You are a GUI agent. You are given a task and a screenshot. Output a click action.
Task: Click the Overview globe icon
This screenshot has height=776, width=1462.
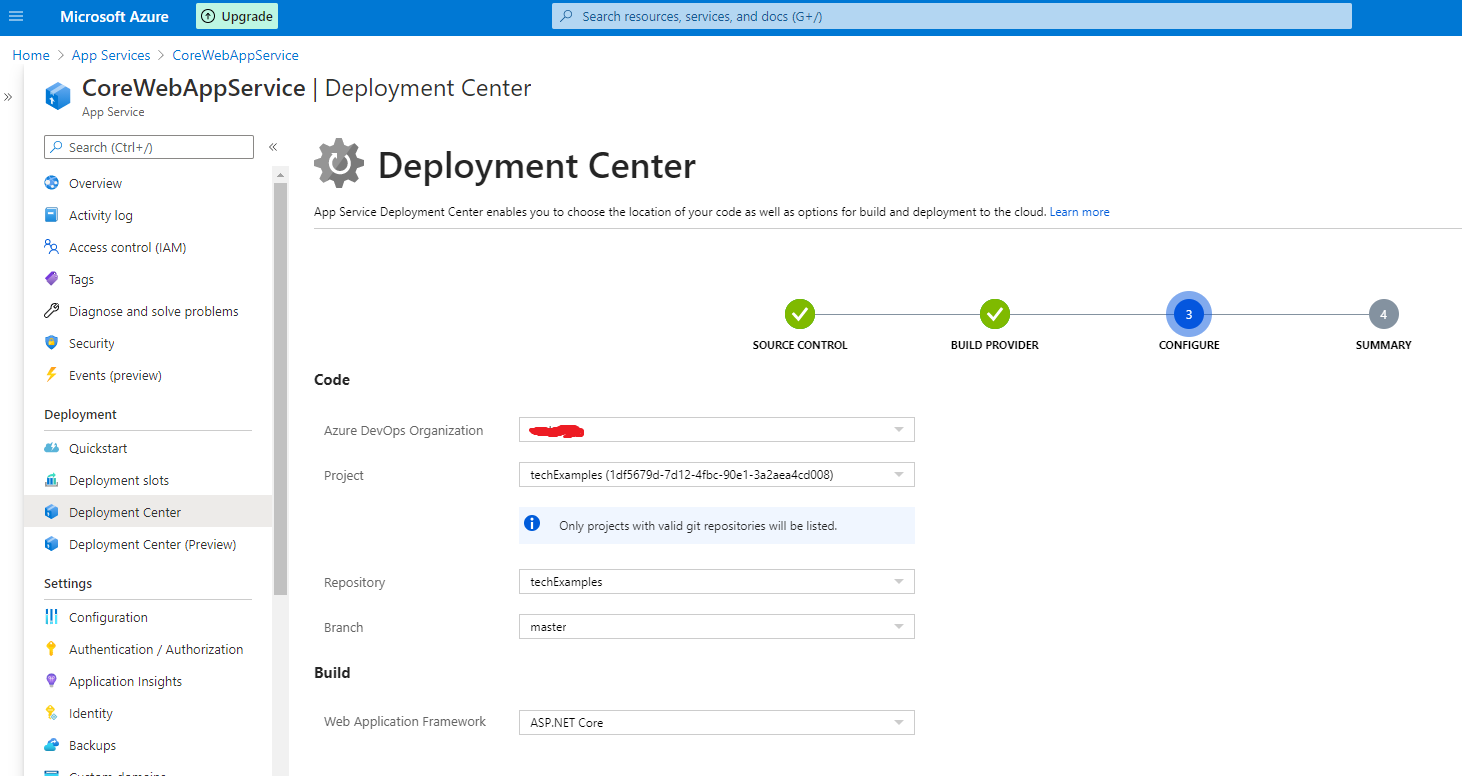click(52, 183)
